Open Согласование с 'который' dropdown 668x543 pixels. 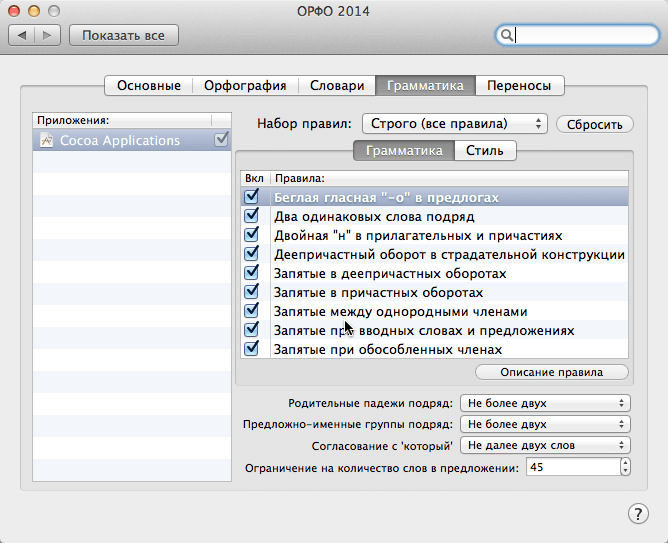click(545, 445)
